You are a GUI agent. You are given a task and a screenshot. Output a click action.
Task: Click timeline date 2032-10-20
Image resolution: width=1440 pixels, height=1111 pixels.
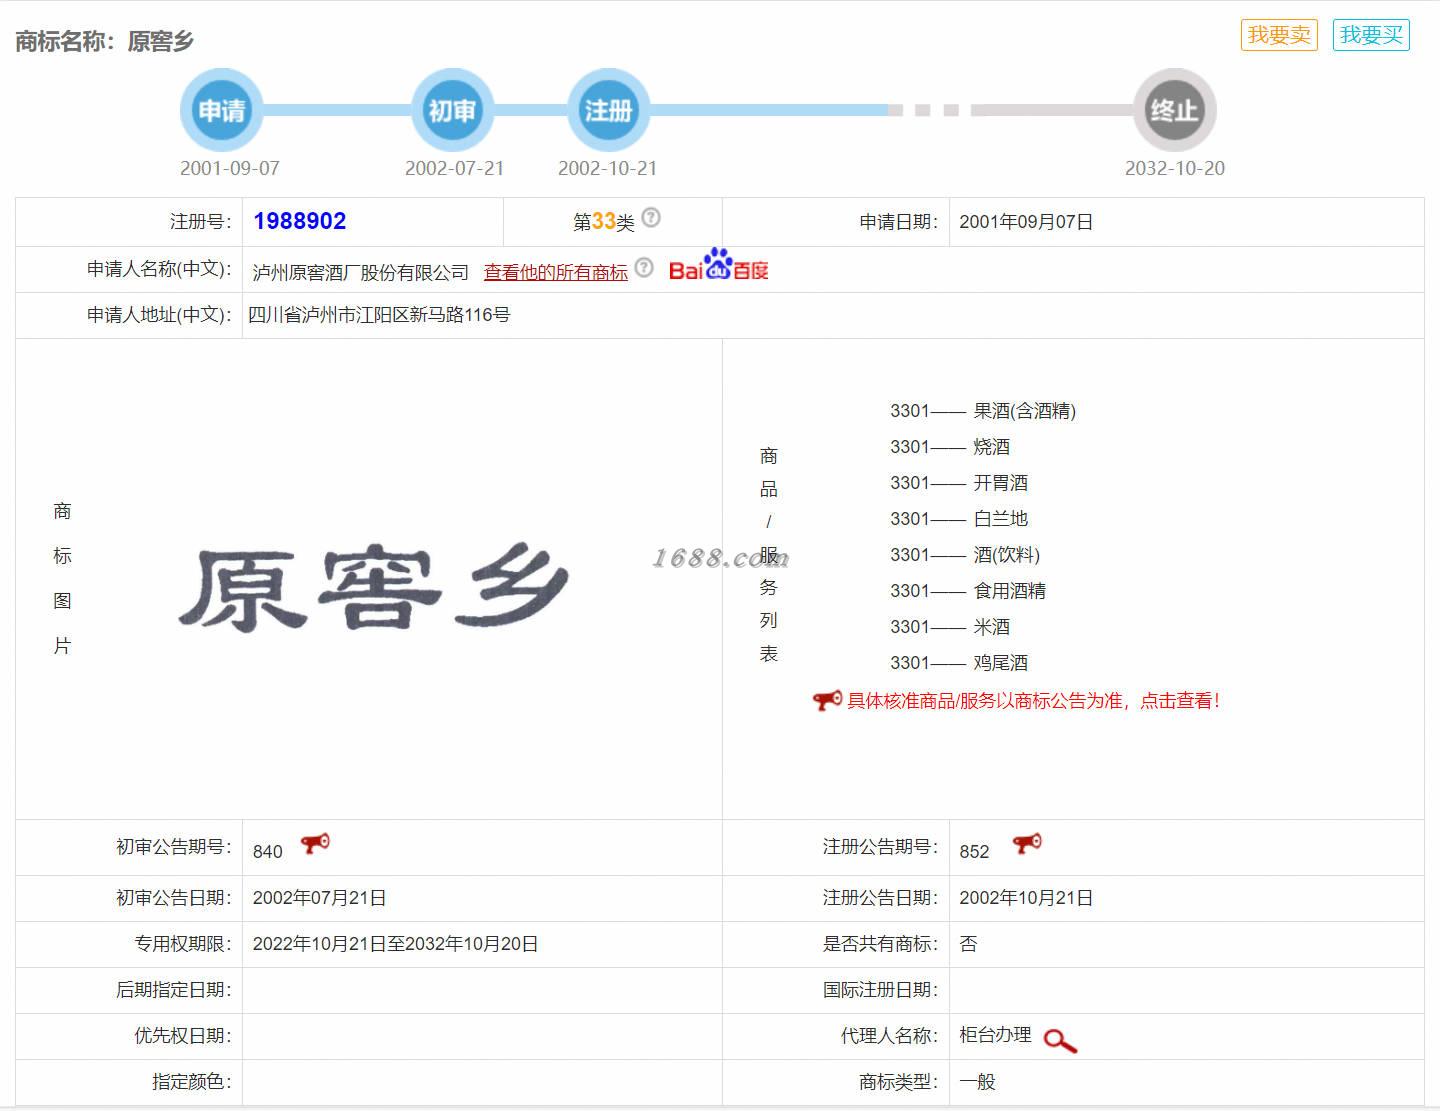(x=1175, y=168)
